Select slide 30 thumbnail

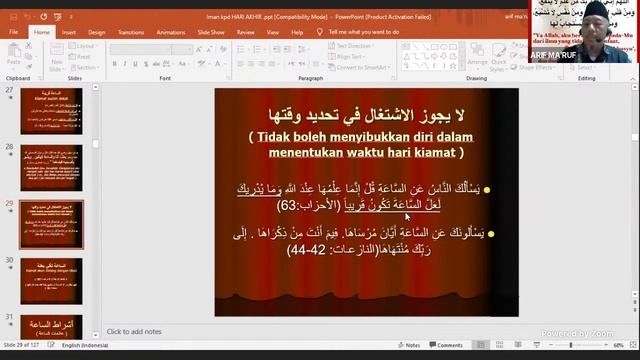tap(51, 281)
